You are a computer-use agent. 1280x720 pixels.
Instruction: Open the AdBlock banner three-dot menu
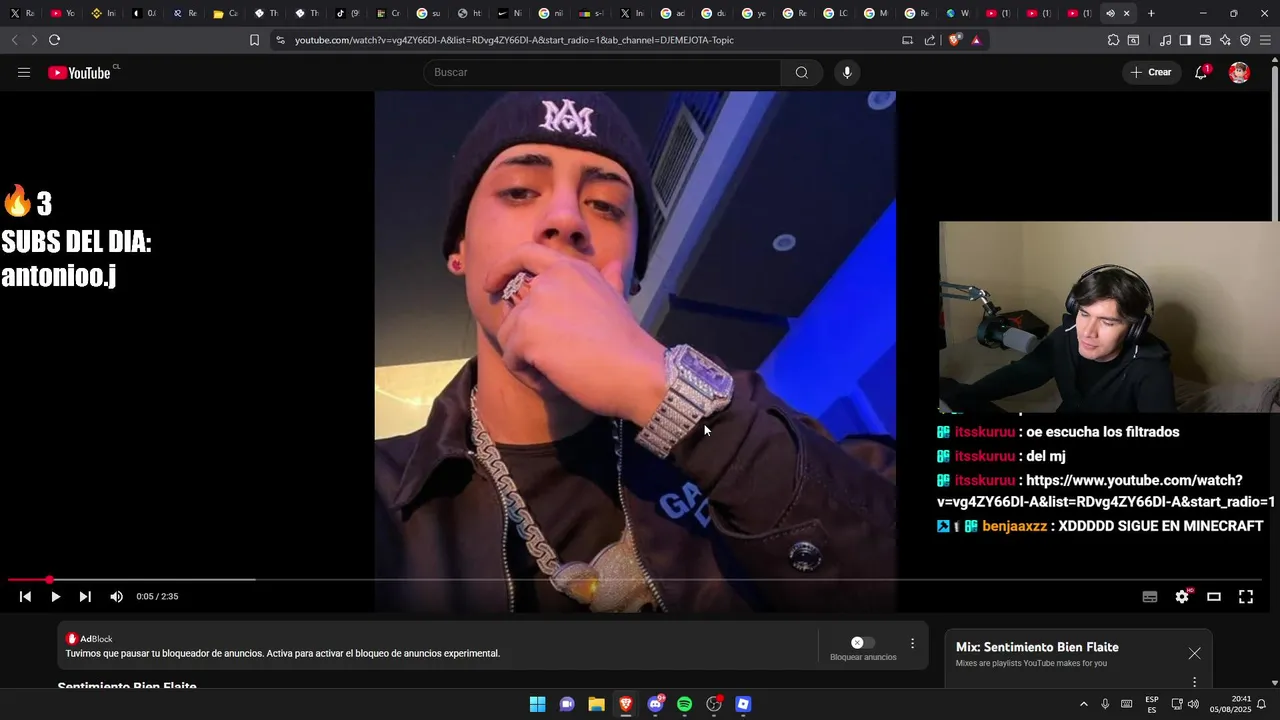pos(912,644)
